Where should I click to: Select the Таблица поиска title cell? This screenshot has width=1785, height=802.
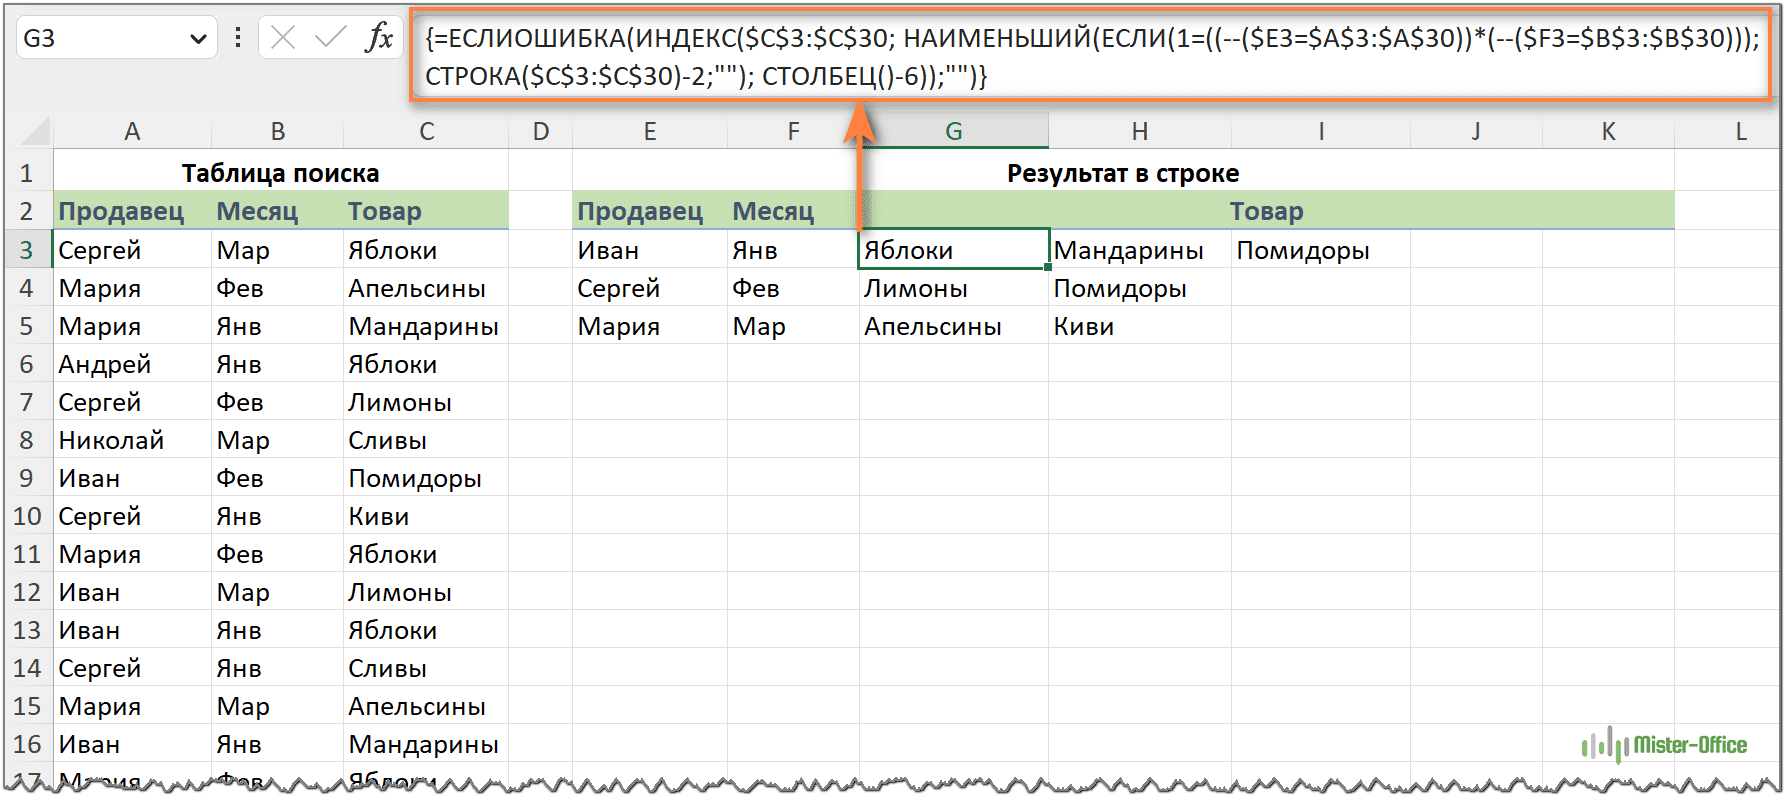(x=280, y=173)
